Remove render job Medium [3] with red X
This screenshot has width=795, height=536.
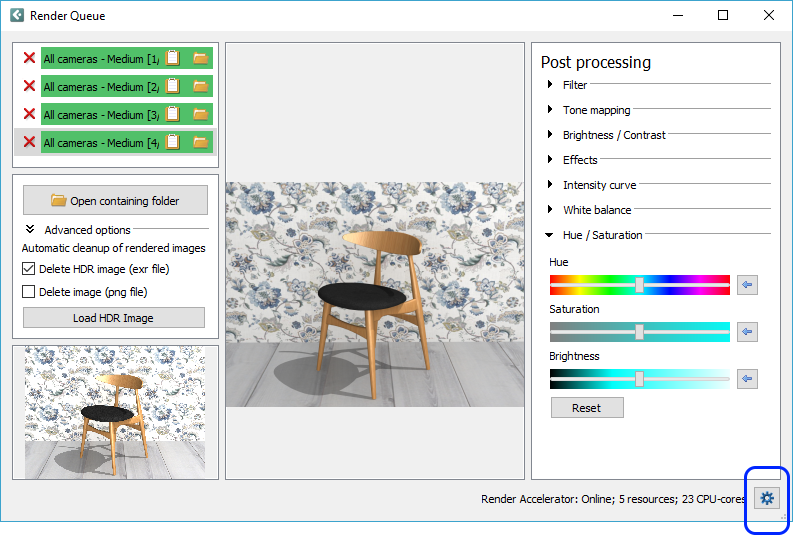pyautogui.click(x=29, y=114)
